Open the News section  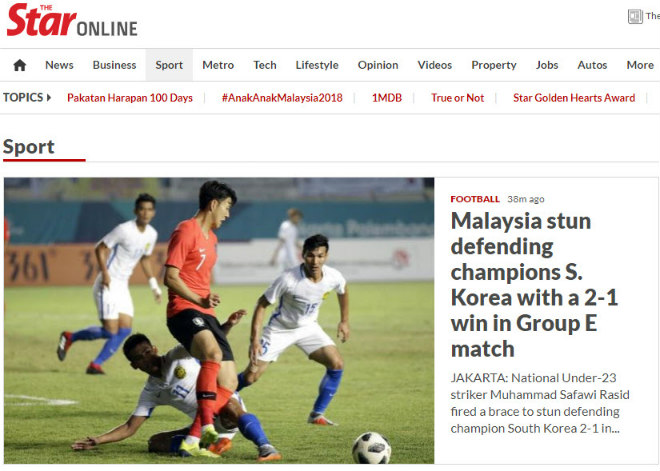point(59,65)
